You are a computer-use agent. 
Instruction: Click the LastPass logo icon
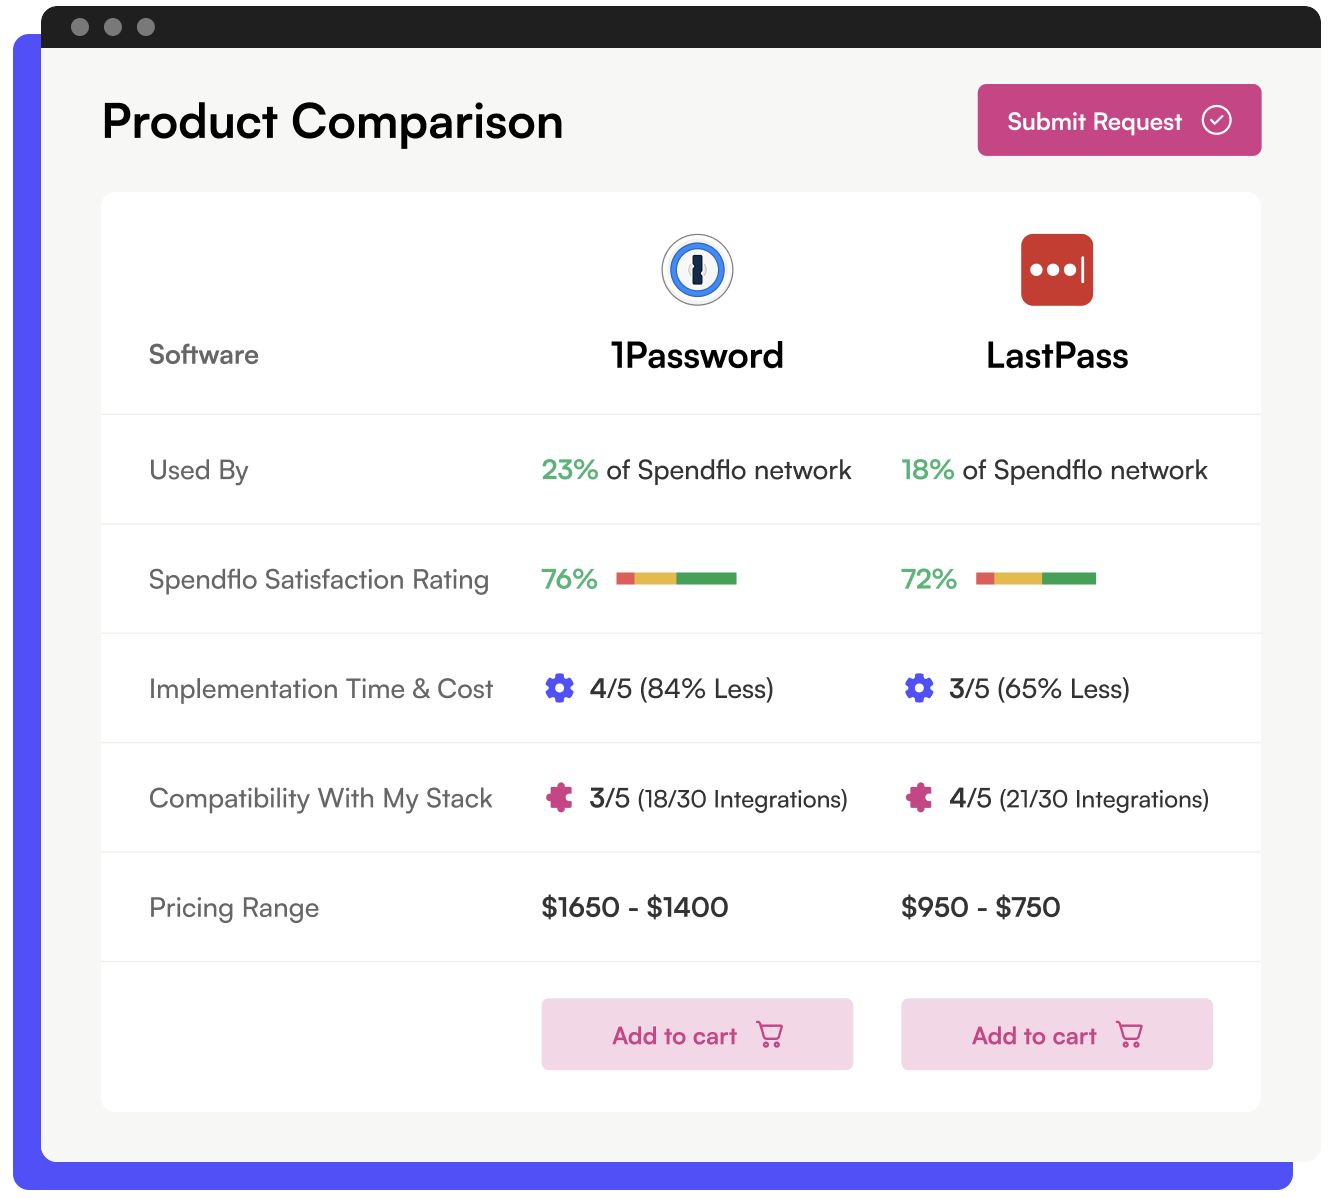[x=1056, y=270]
